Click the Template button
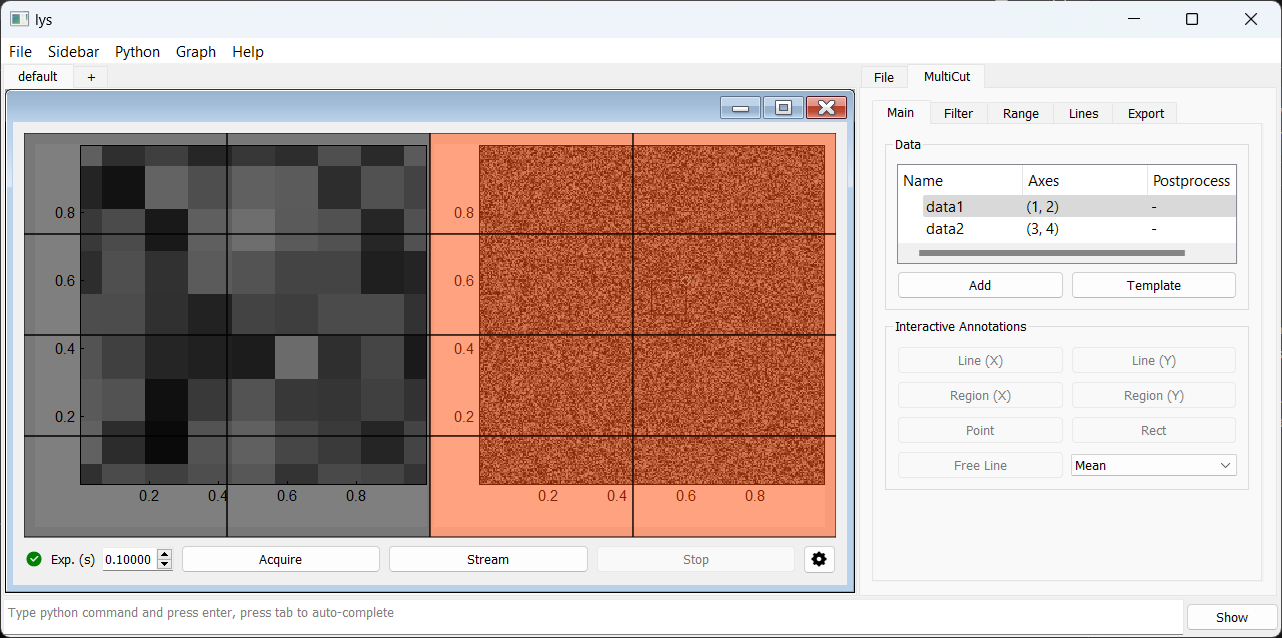This screenshot has width=1282, height=638. tap(1153, 285)
